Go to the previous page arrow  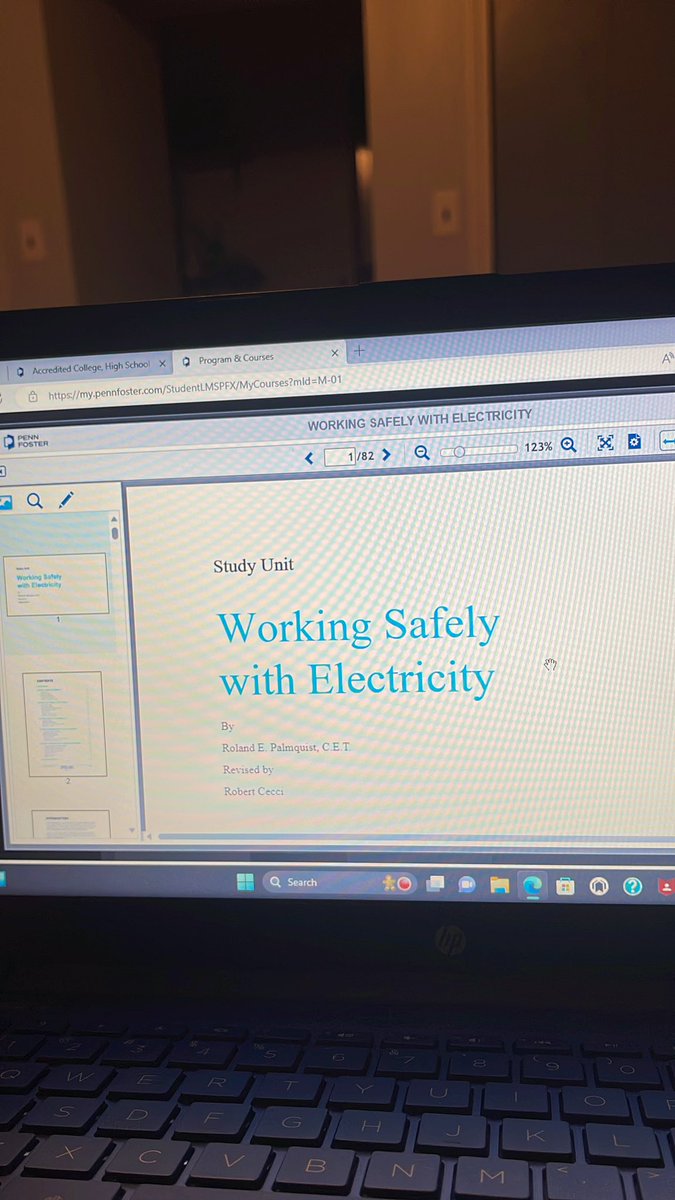point(309,457)
